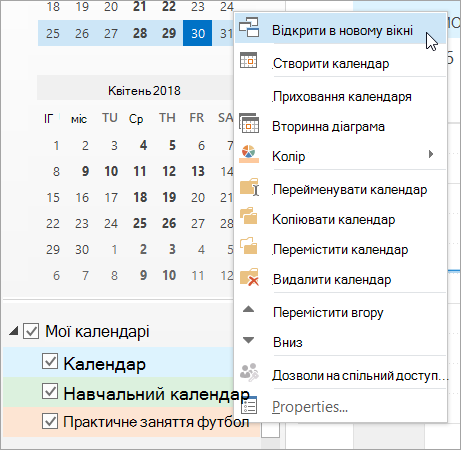Click the copy calendar folder icon
Screen dimensions: 461x450
[x=249, y=216]
